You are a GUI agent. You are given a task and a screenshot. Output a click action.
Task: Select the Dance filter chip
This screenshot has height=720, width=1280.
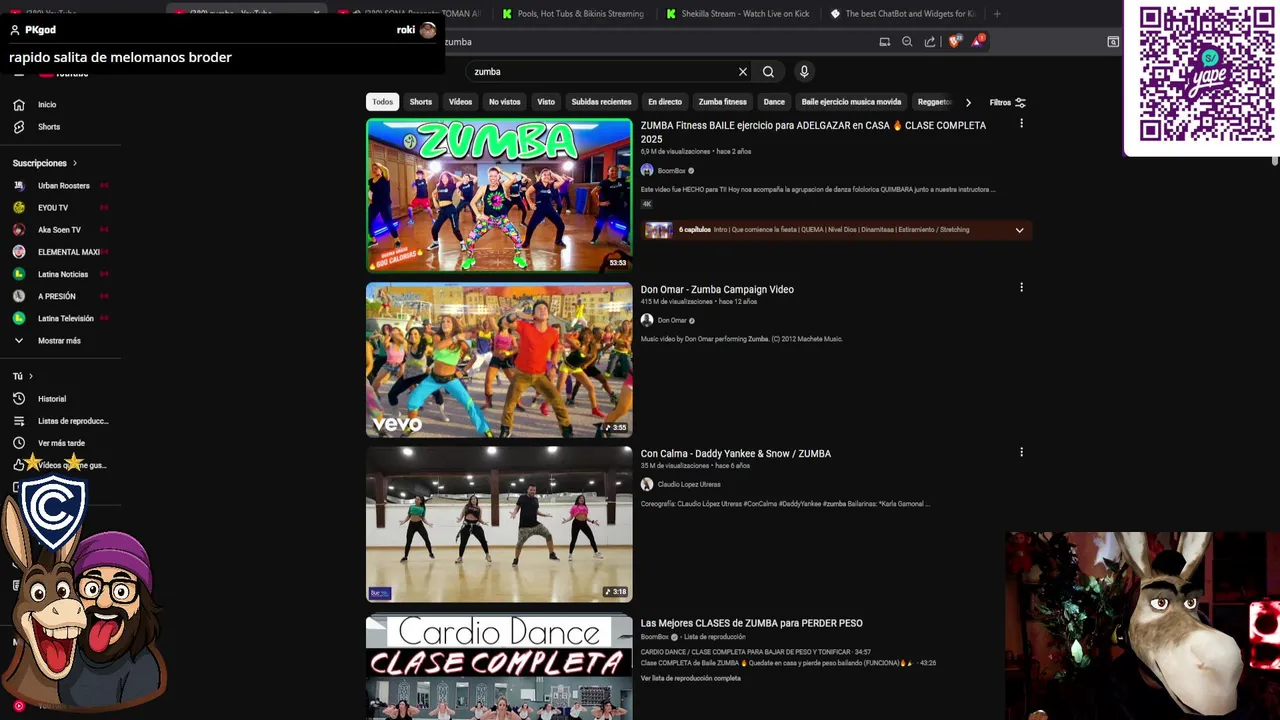point(774,102)
